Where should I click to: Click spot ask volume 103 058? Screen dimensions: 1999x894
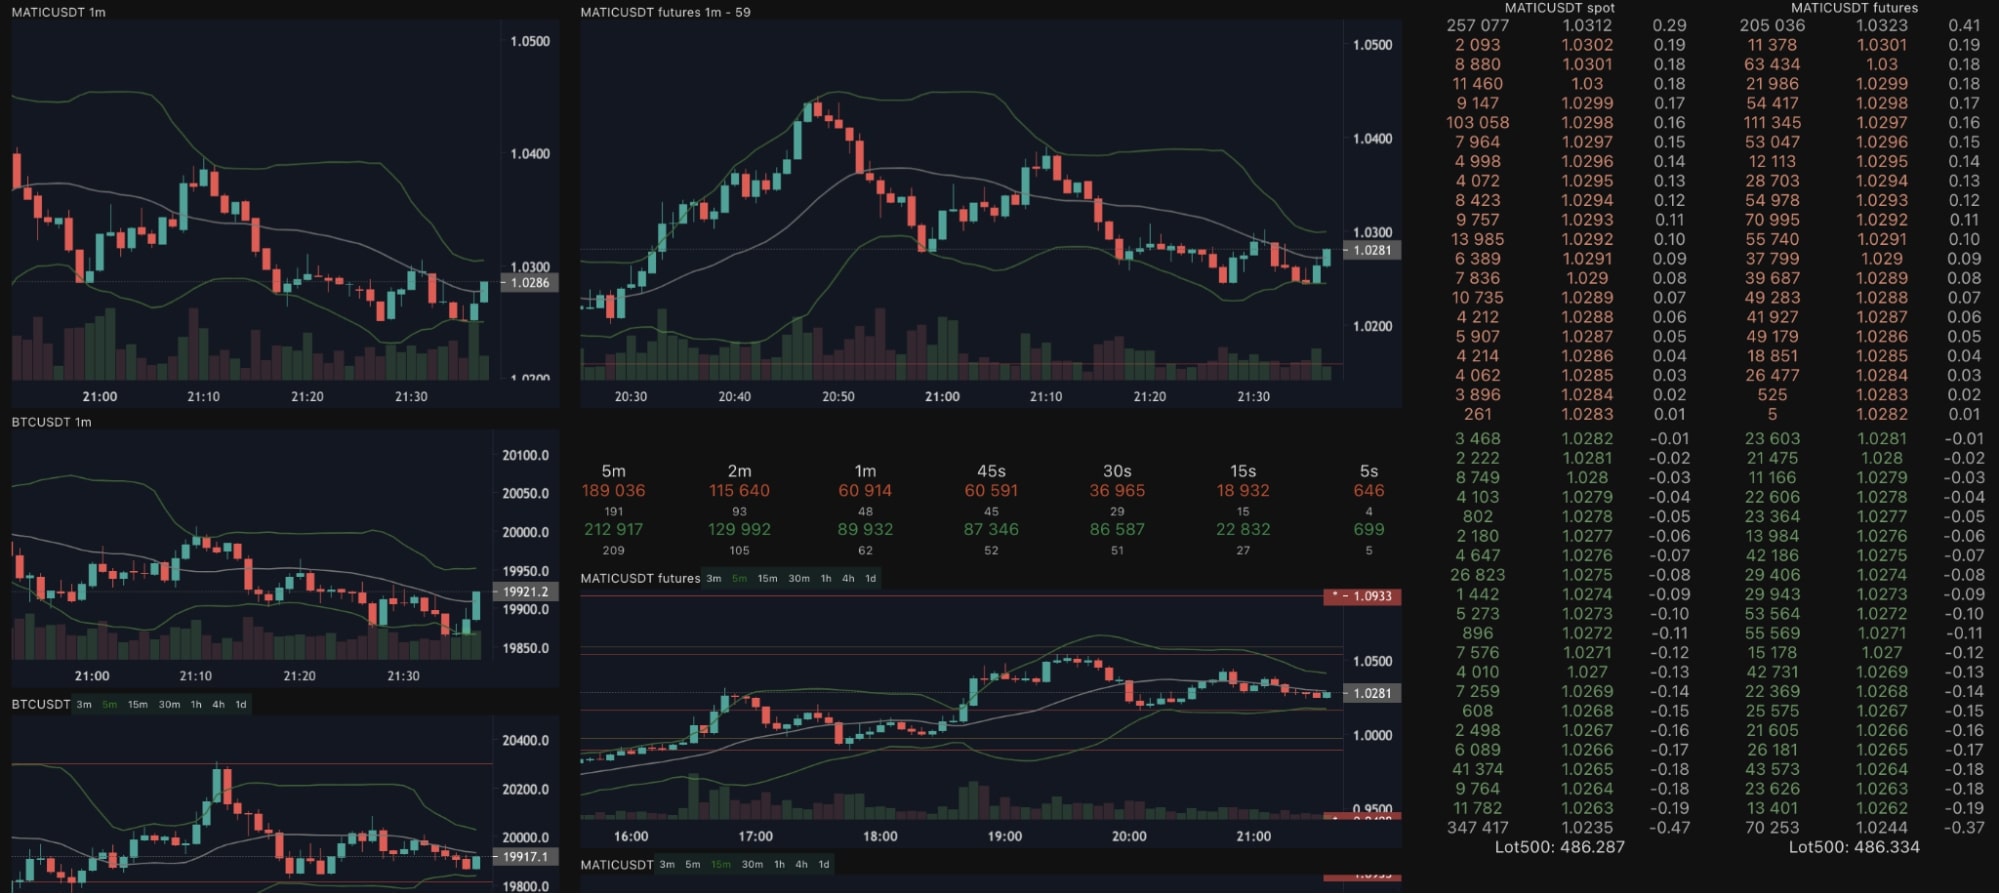[x=1477, y=123]
